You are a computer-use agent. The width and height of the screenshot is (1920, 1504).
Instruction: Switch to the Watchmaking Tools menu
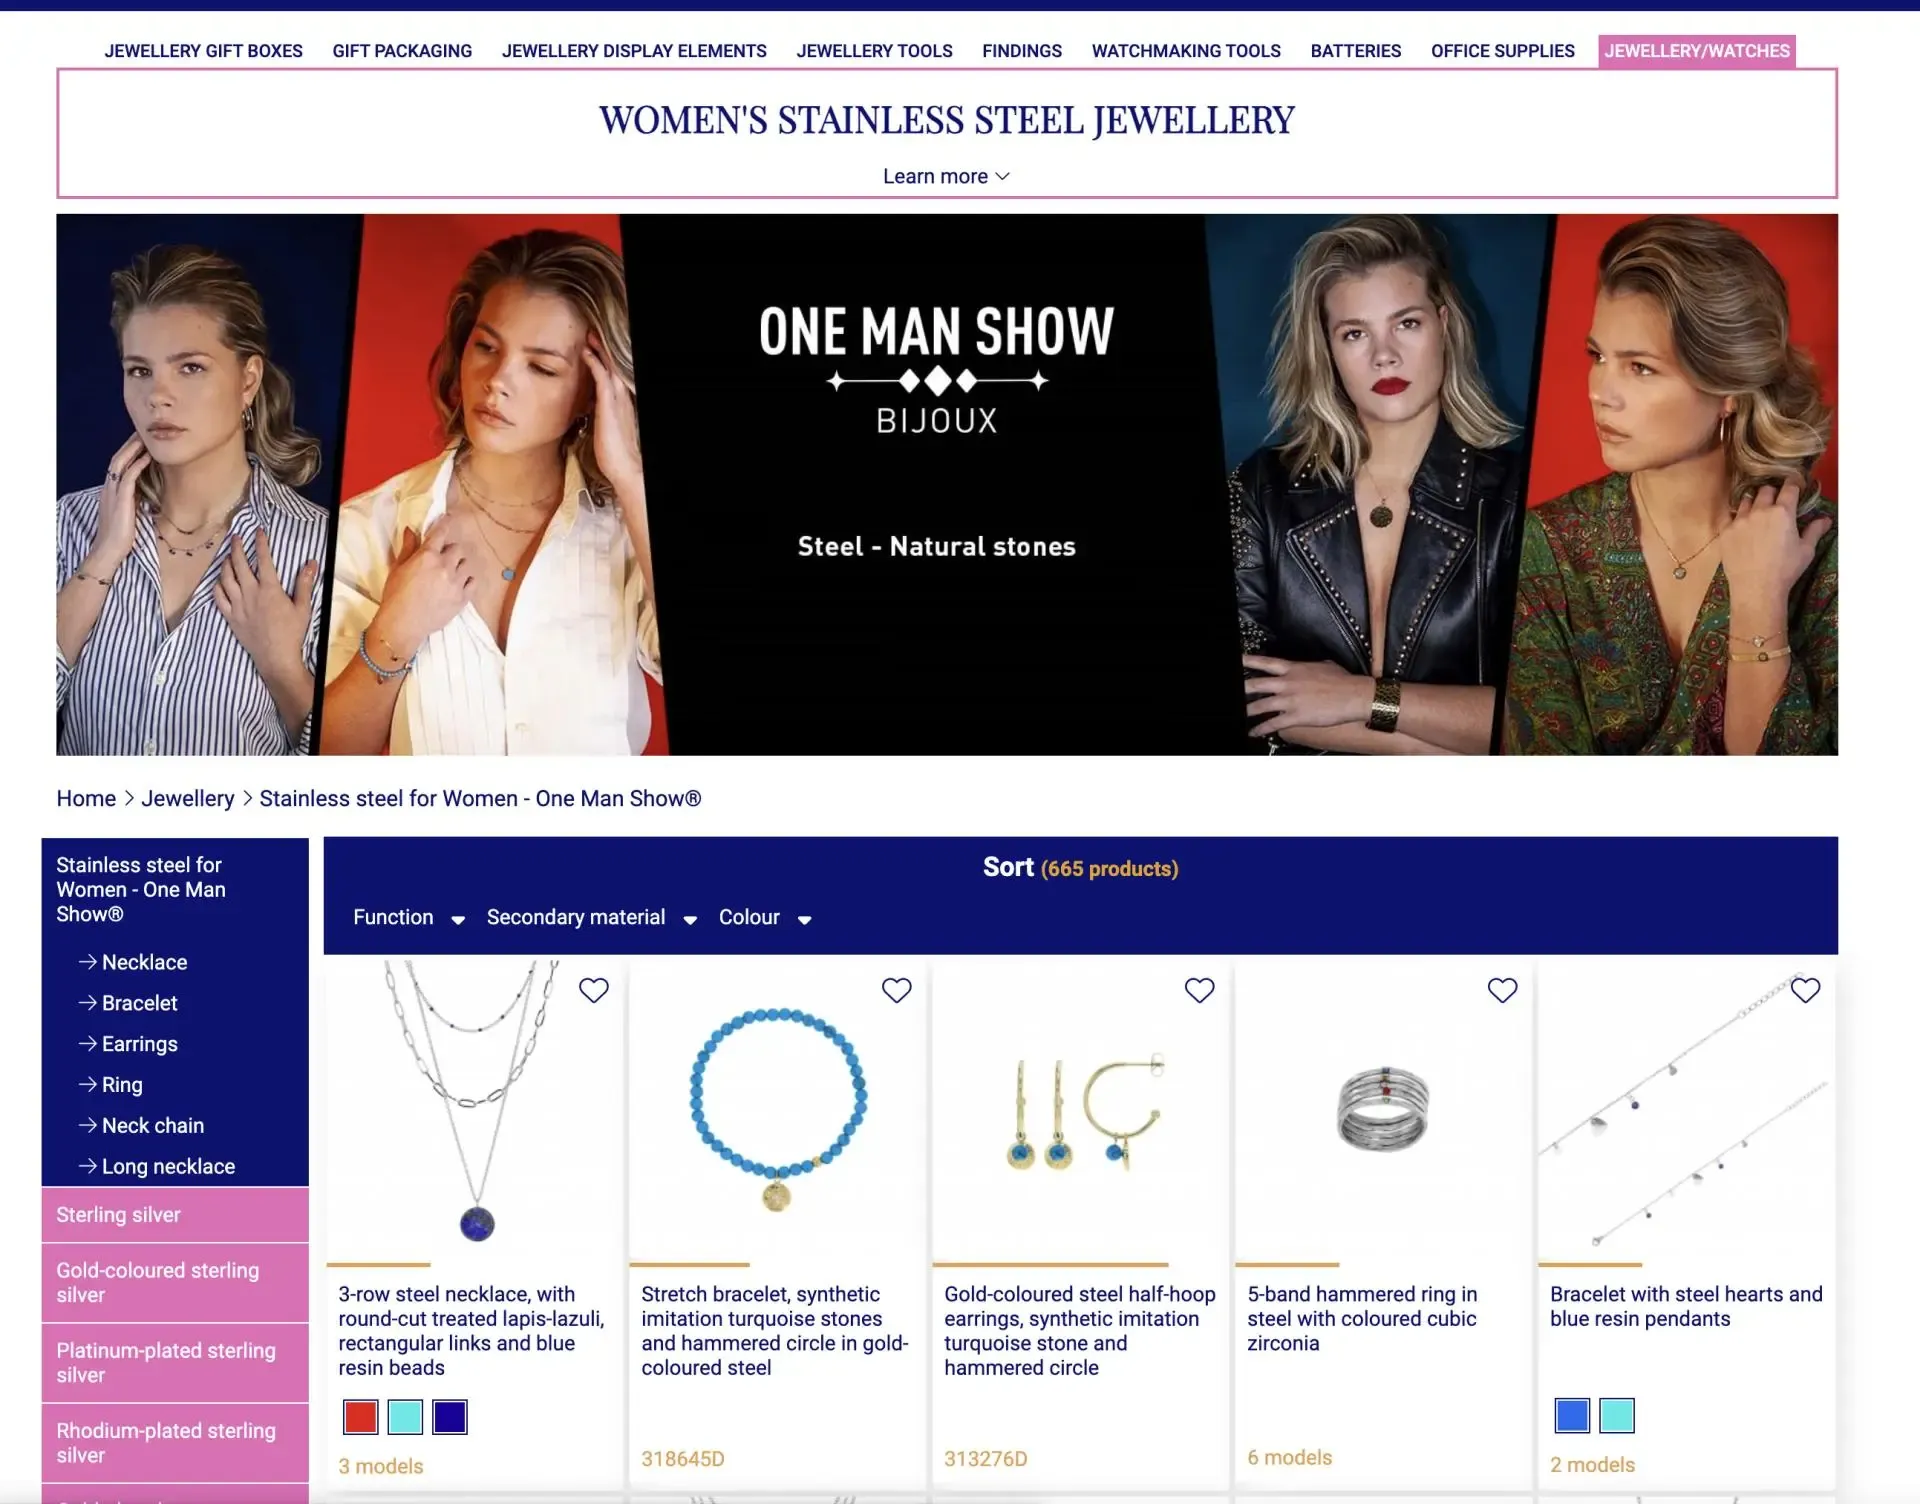(x=1186, y=51)
